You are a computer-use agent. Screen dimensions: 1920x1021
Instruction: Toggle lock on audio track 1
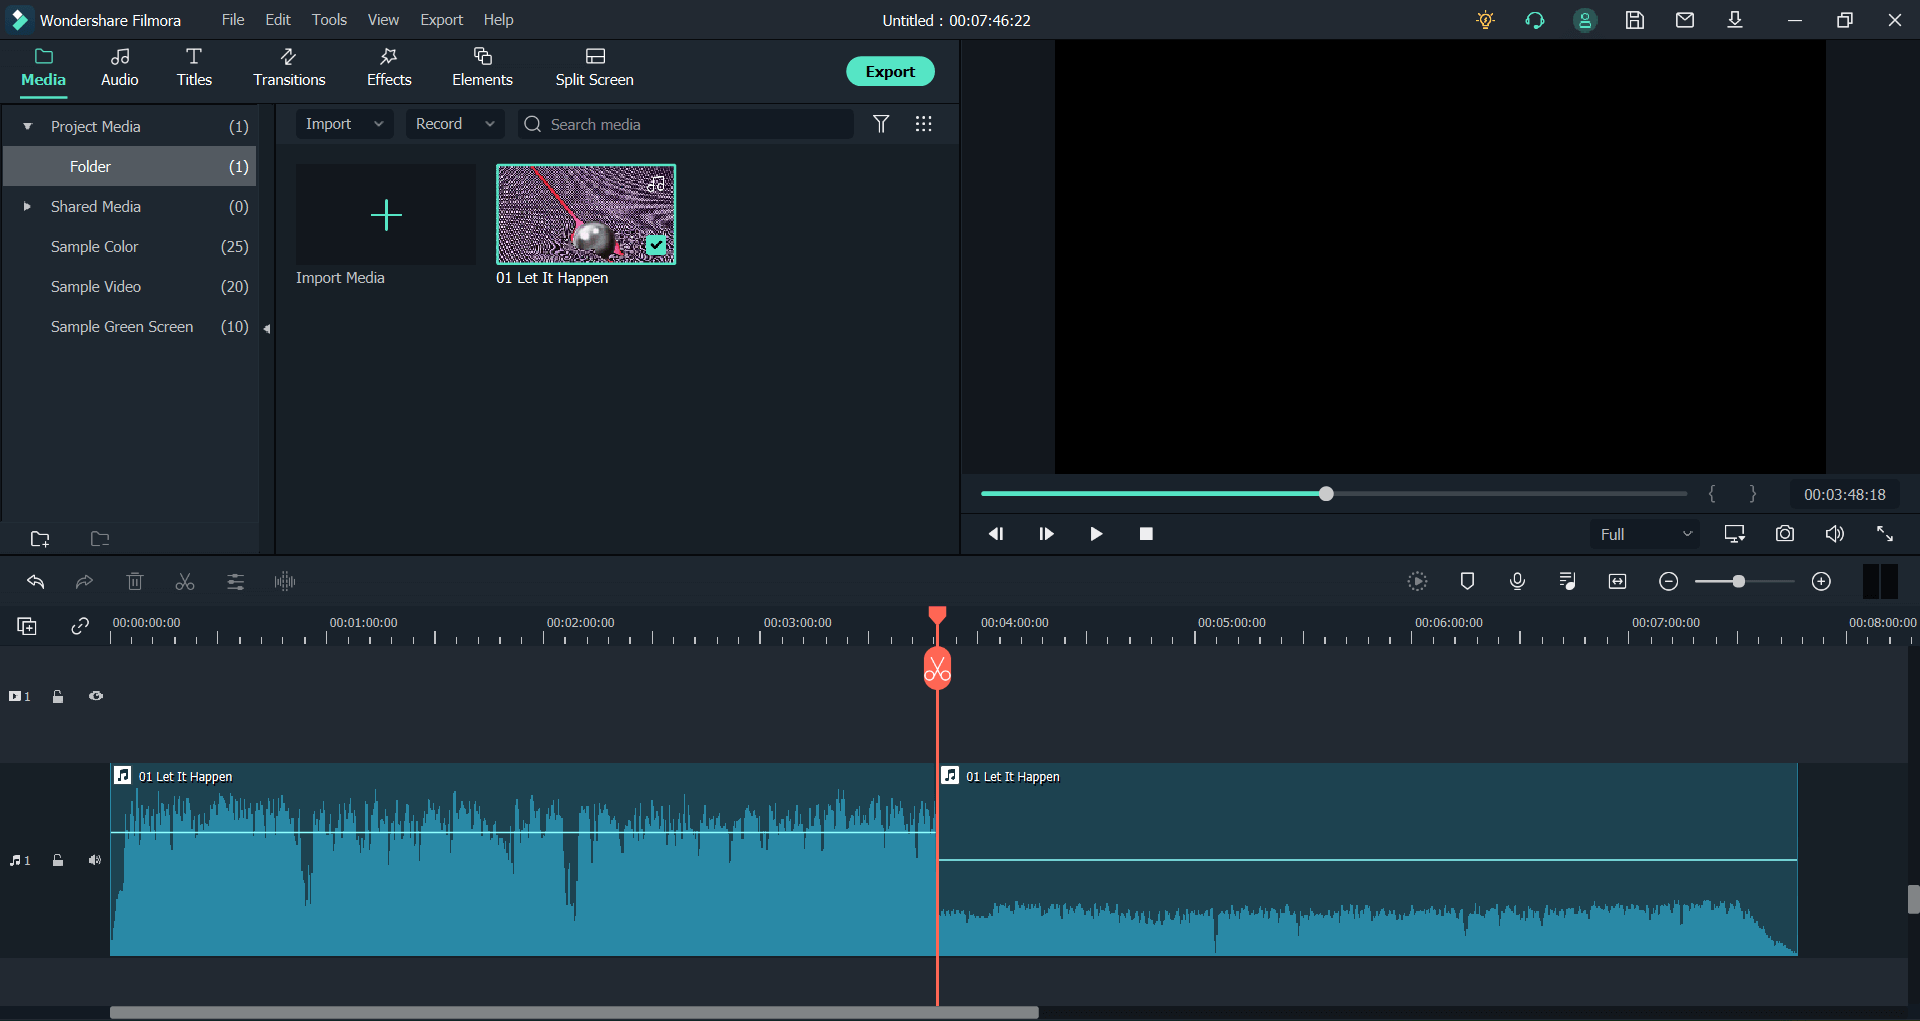point(58,860)
